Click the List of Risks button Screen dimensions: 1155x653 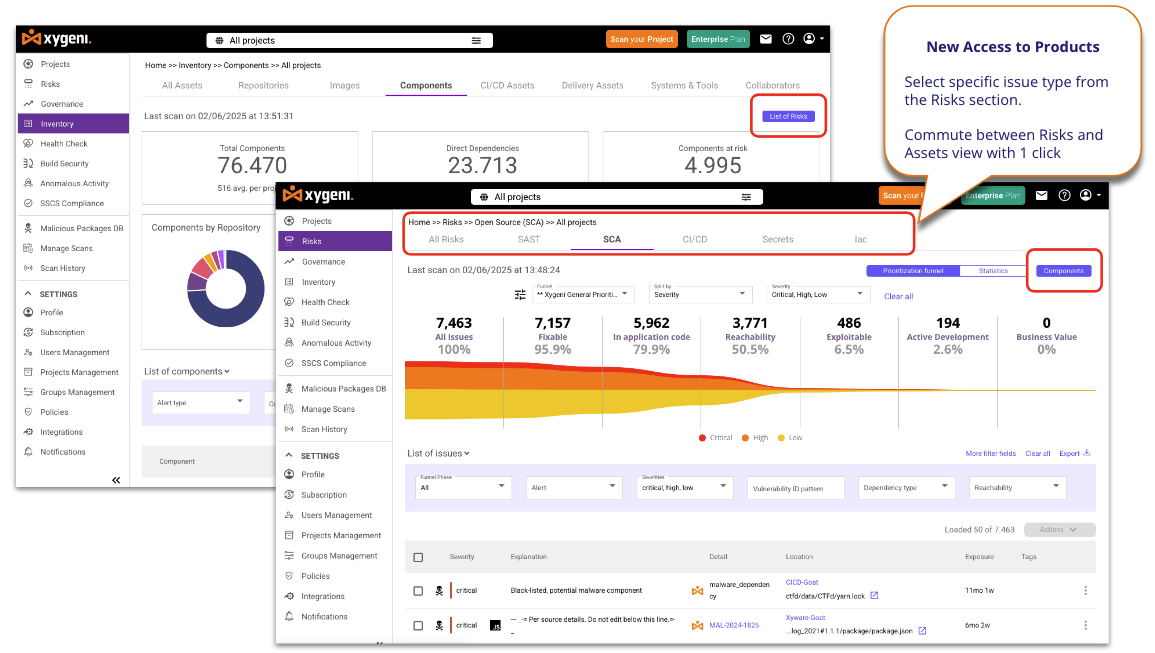pos(787,116)
